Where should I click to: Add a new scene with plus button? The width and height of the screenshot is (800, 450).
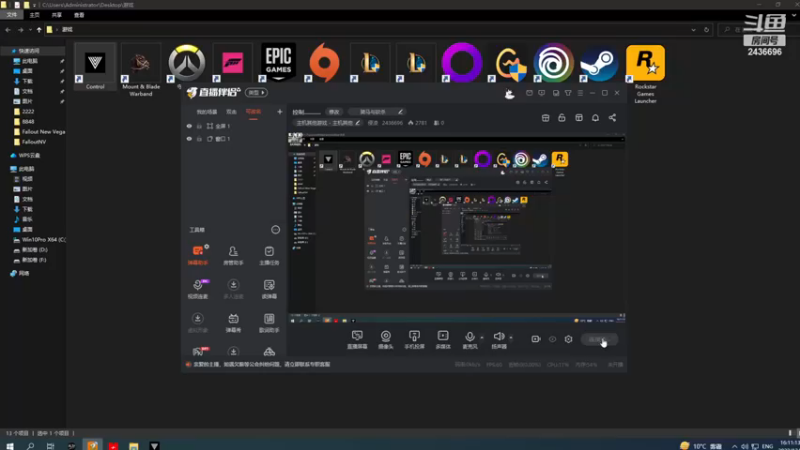click(280, 112)
